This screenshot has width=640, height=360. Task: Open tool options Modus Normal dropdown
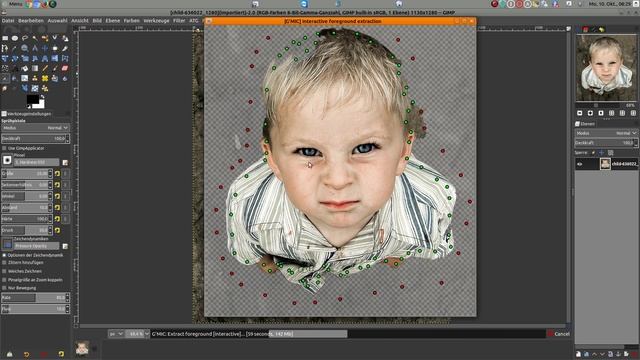[35, 128]
